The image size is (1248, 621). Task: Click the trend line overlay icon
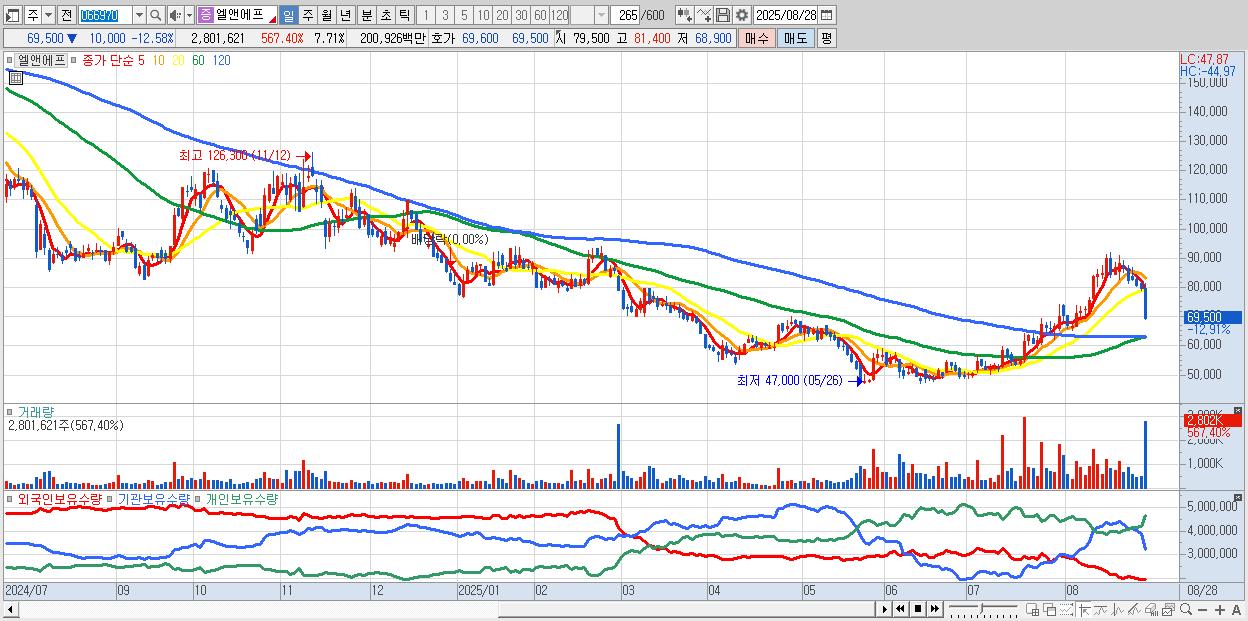(x=1101, y=609)
